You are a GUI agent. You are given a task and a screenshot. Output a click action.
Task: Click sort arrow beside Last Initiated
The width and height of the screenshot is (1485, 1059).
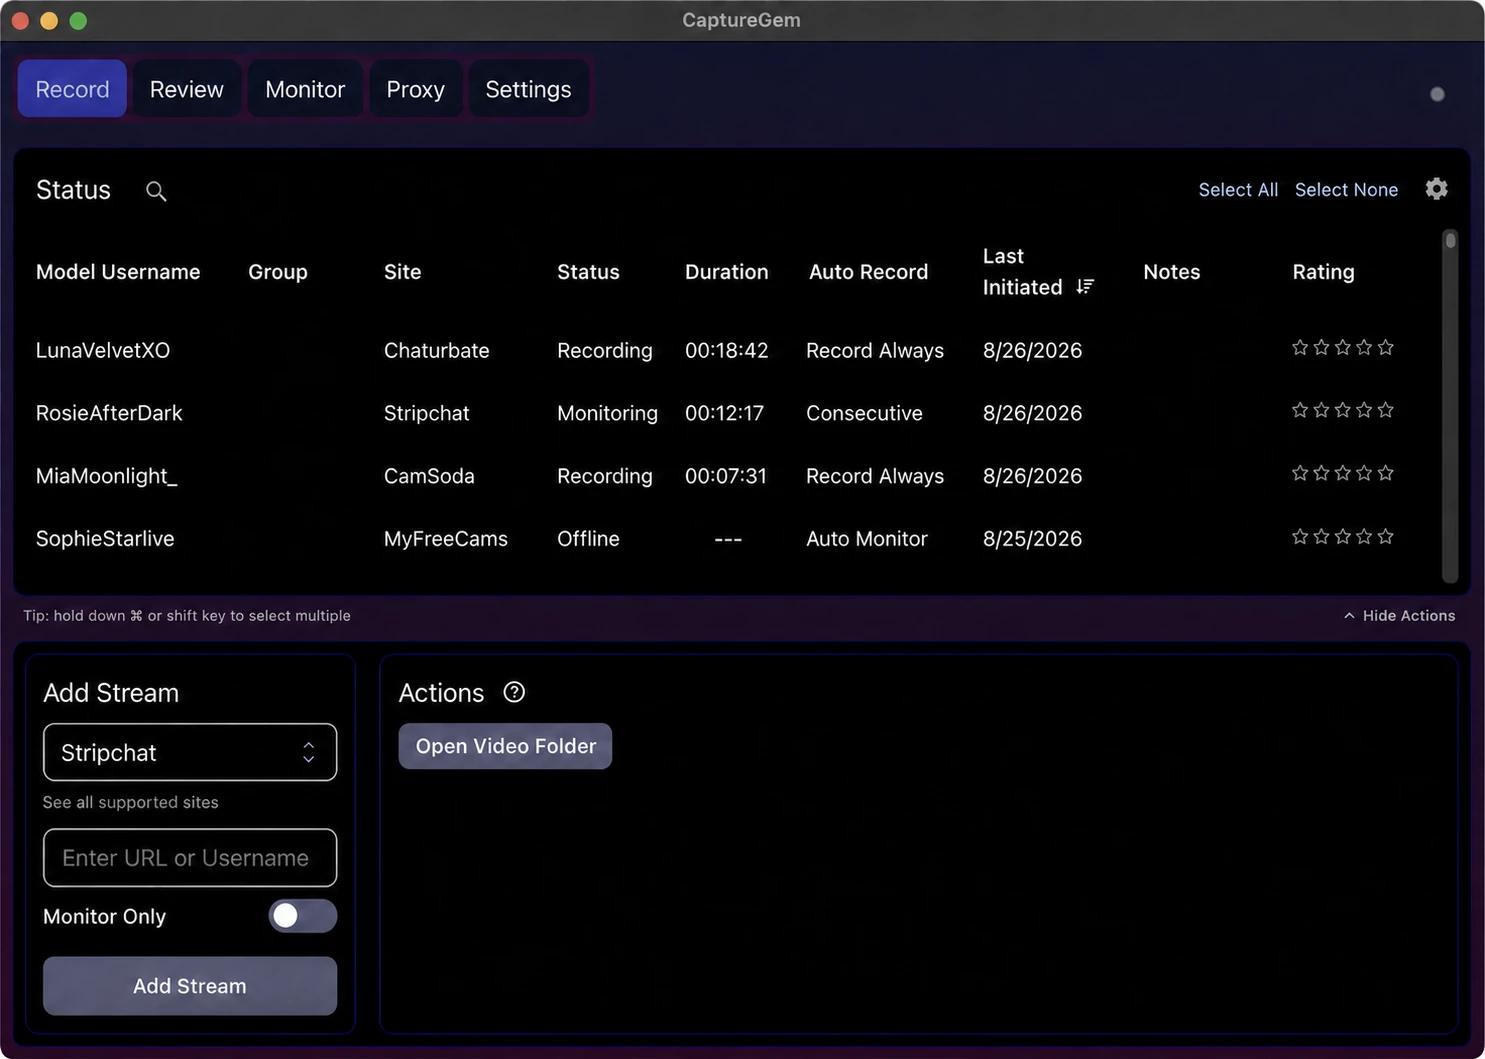(x=1085, y=287)
